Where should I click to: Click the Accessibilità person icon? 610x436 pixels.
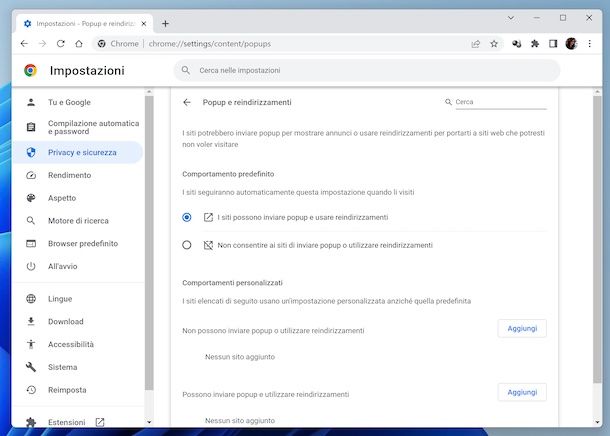tap(31, 344)
